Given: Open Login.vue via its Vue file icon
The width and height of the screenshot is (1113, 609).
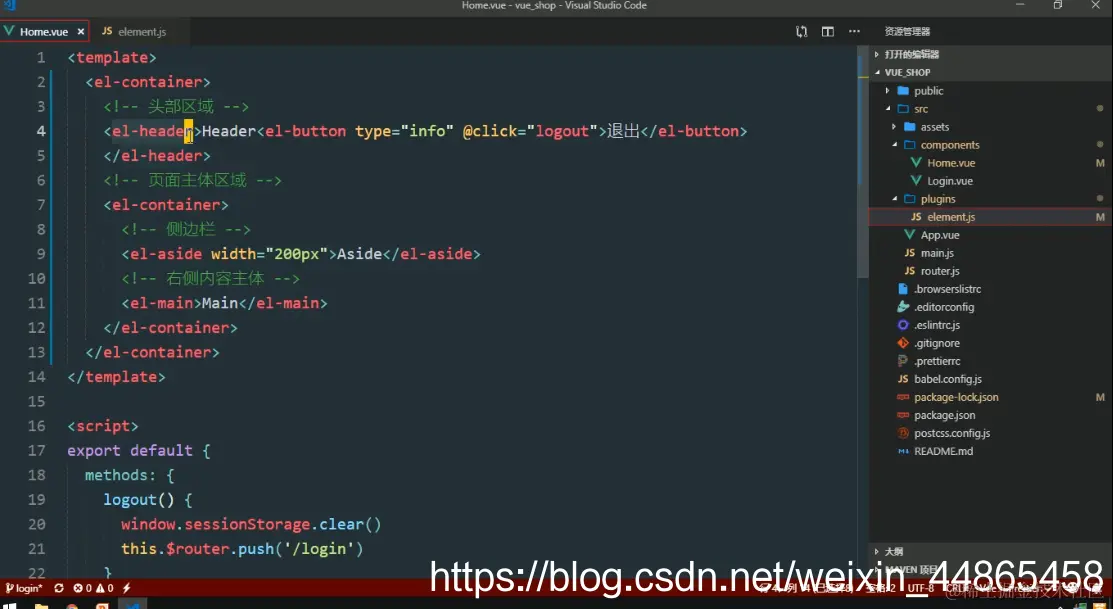Looking at the screenshot, I should 916,181.
